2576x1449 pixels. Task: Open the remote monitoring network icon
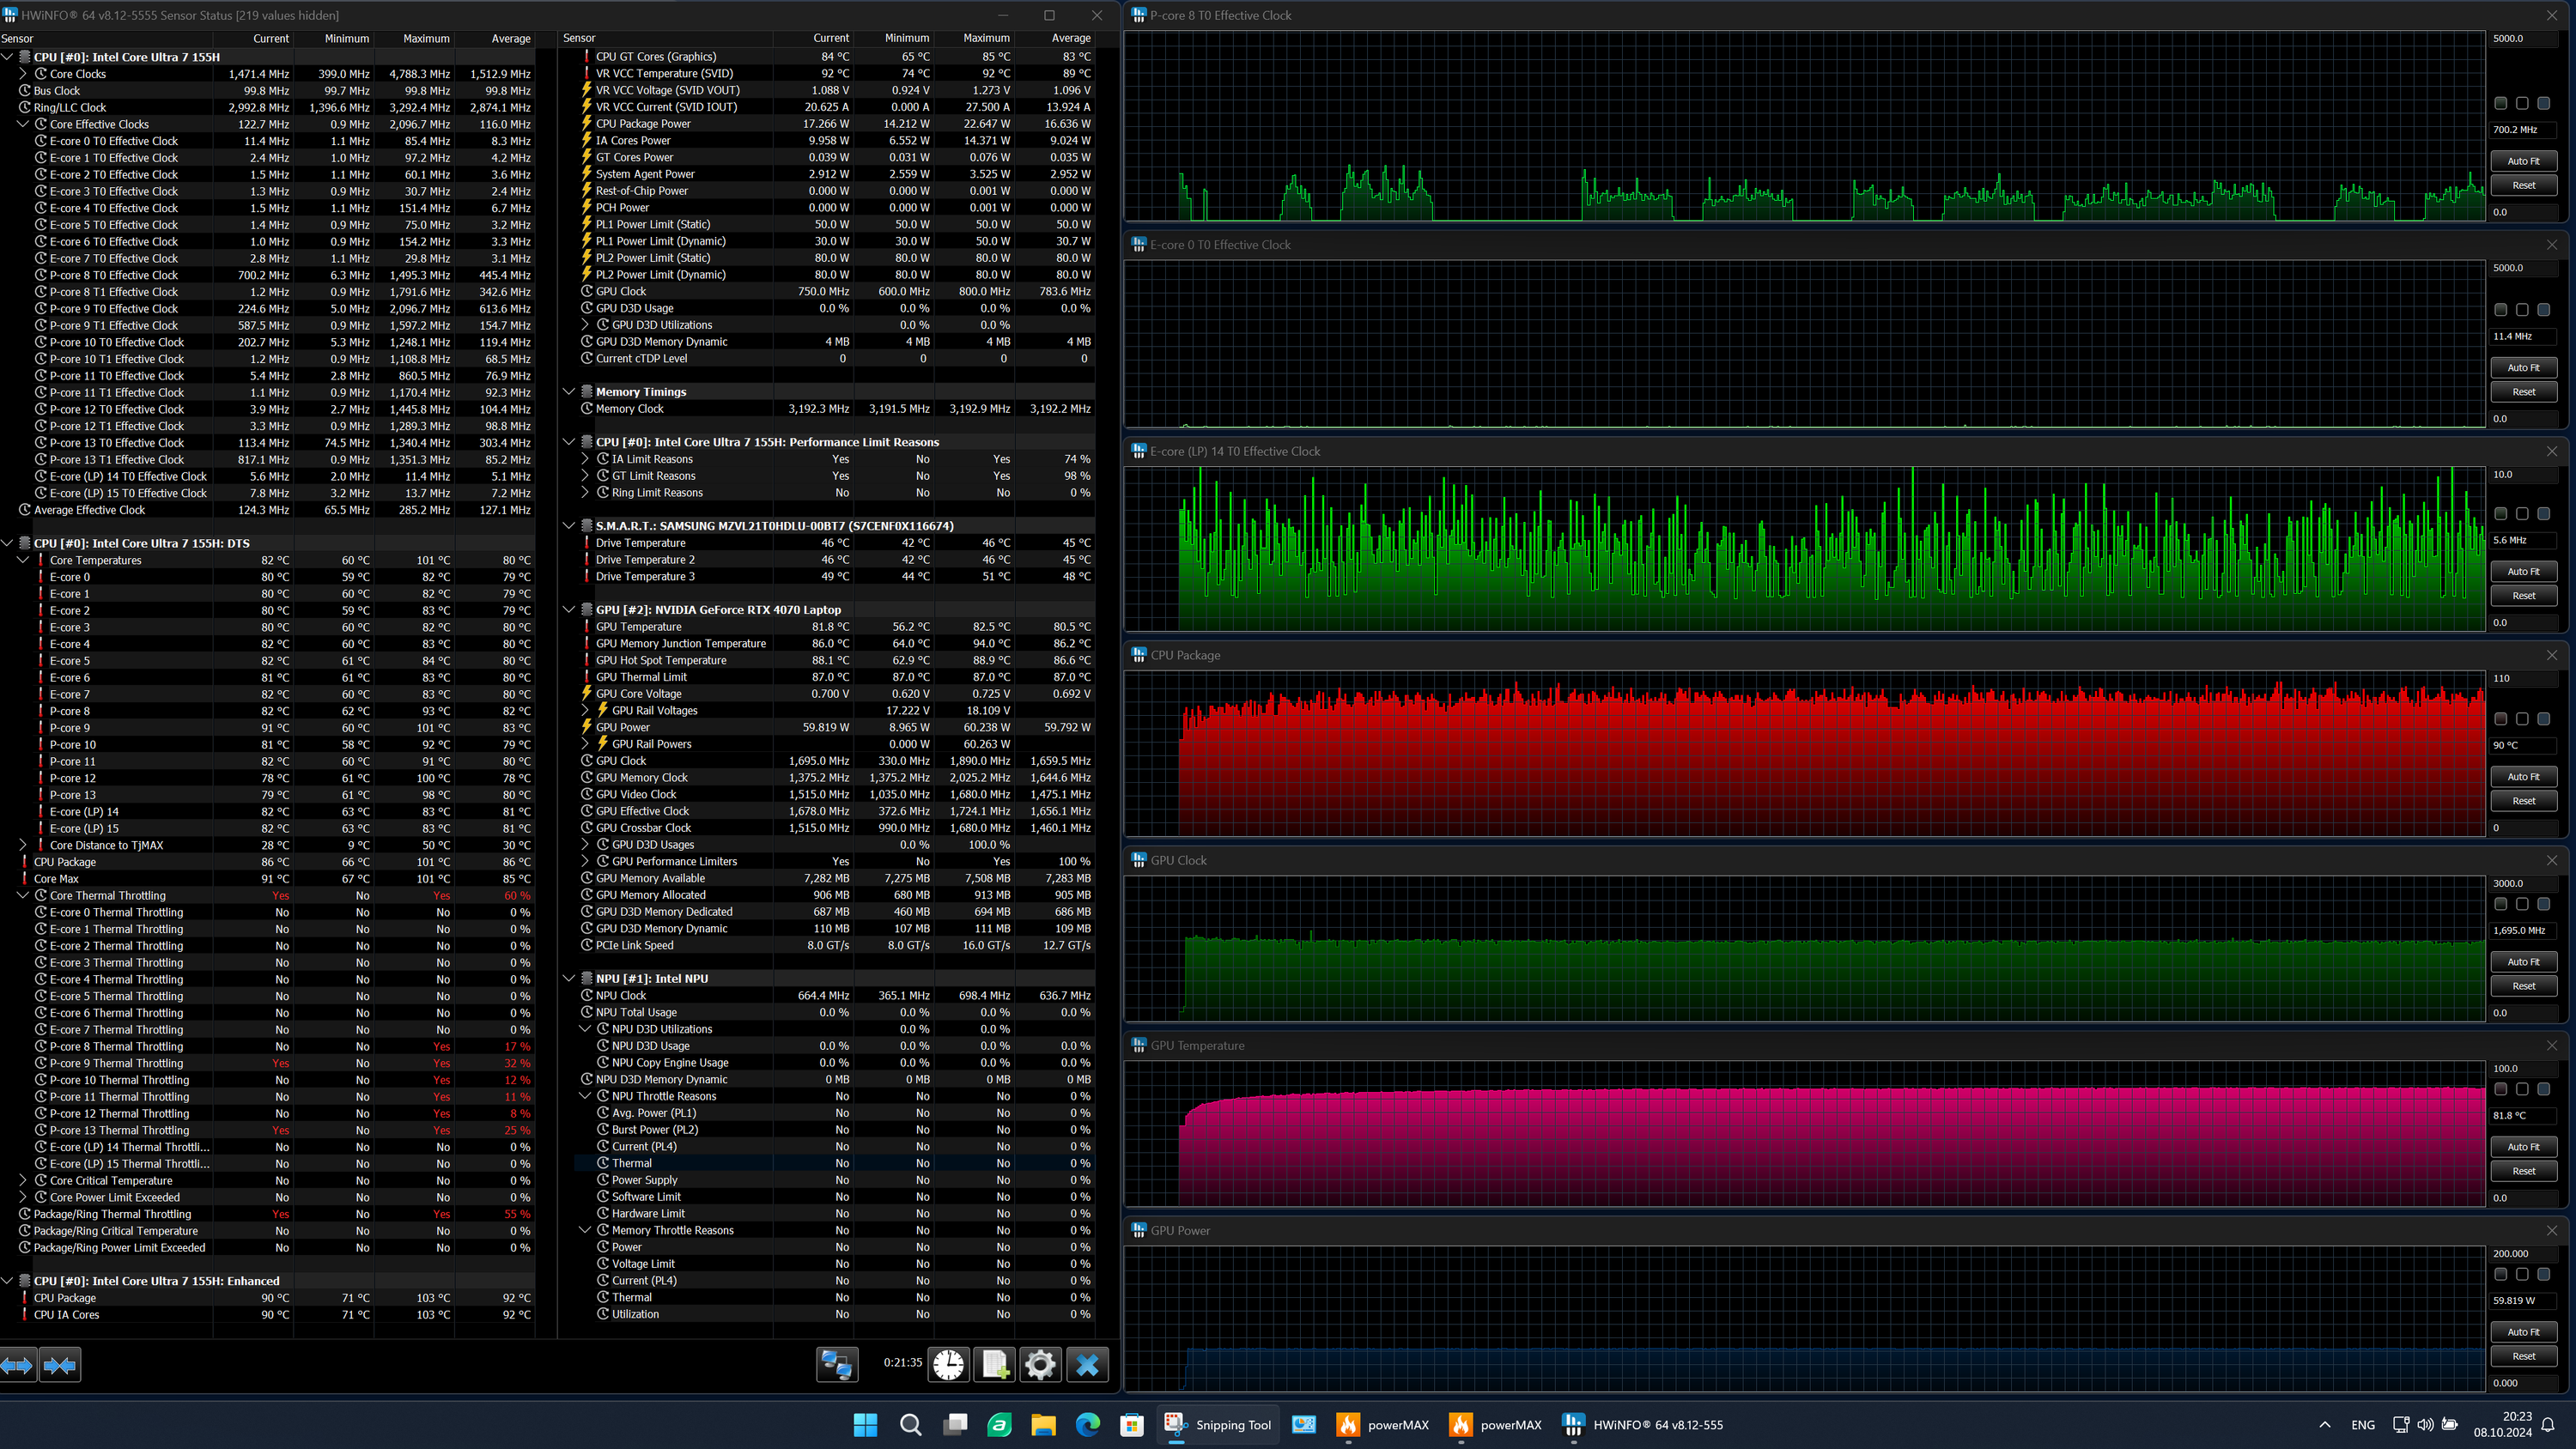[836, 1365]
